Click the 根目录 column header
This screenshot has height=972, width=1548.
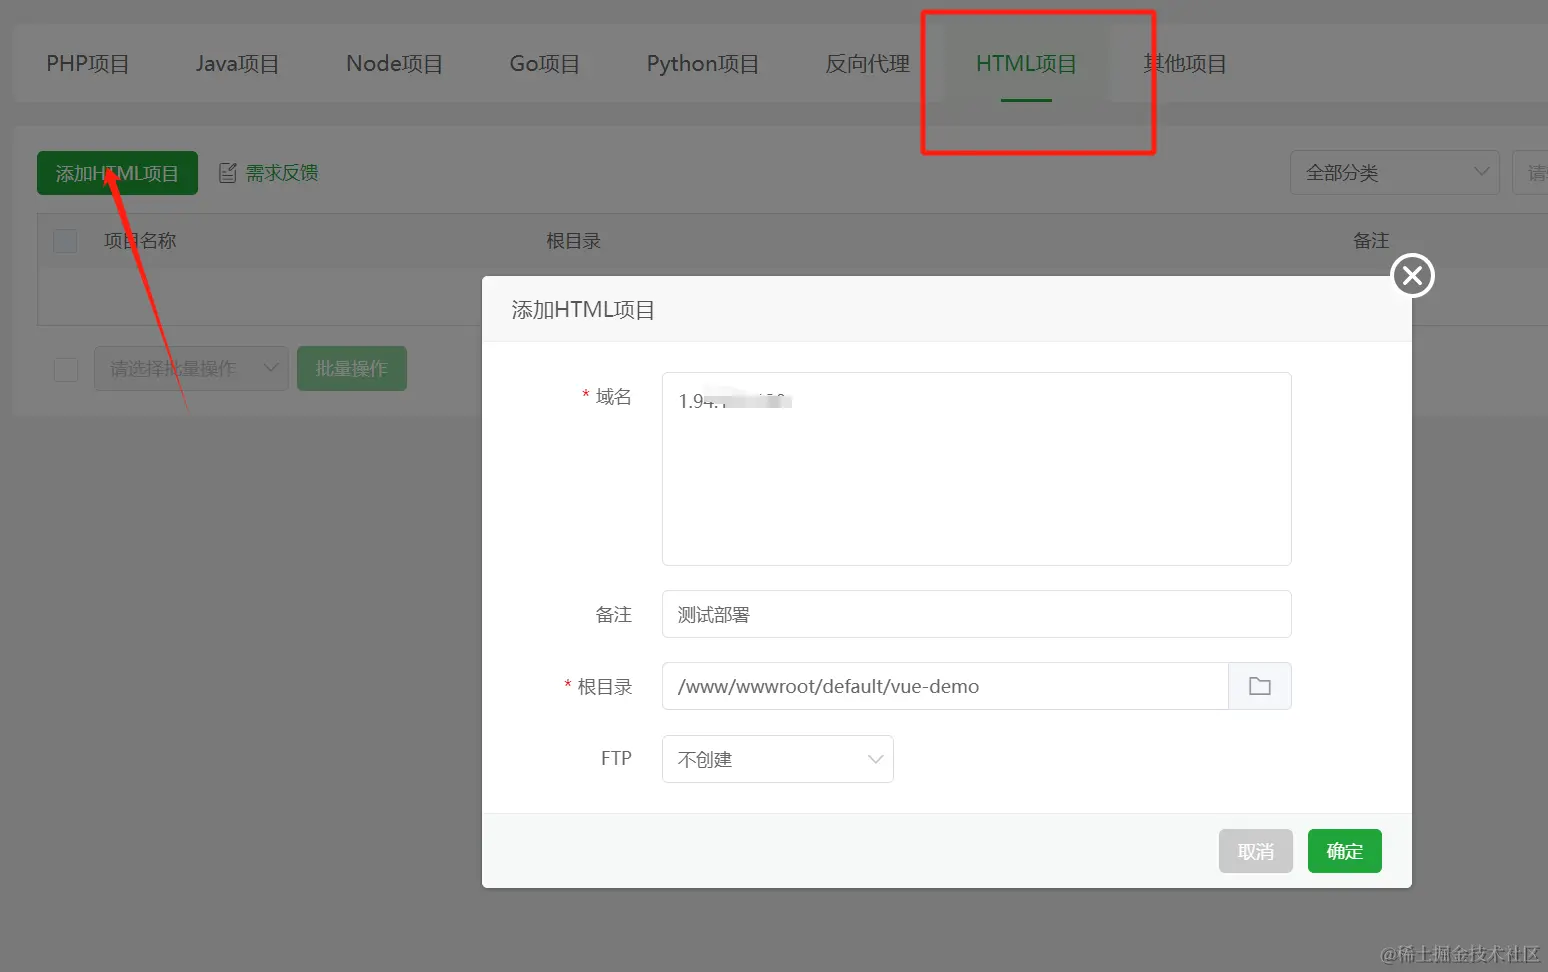tap(573, 241)
